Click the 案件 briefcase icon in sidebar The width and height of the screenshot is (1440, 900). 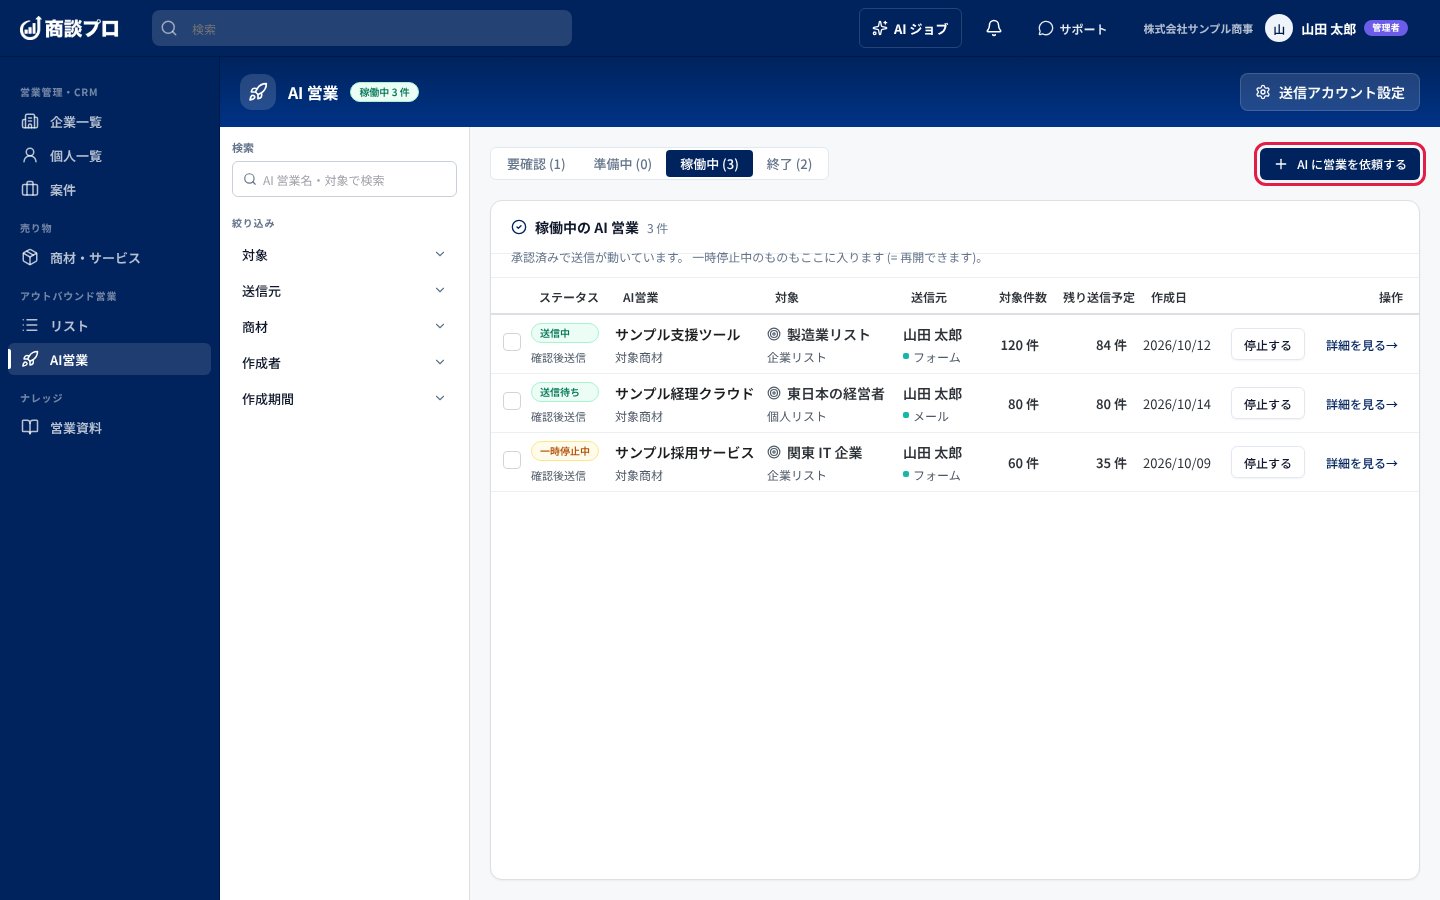[30, 189]
